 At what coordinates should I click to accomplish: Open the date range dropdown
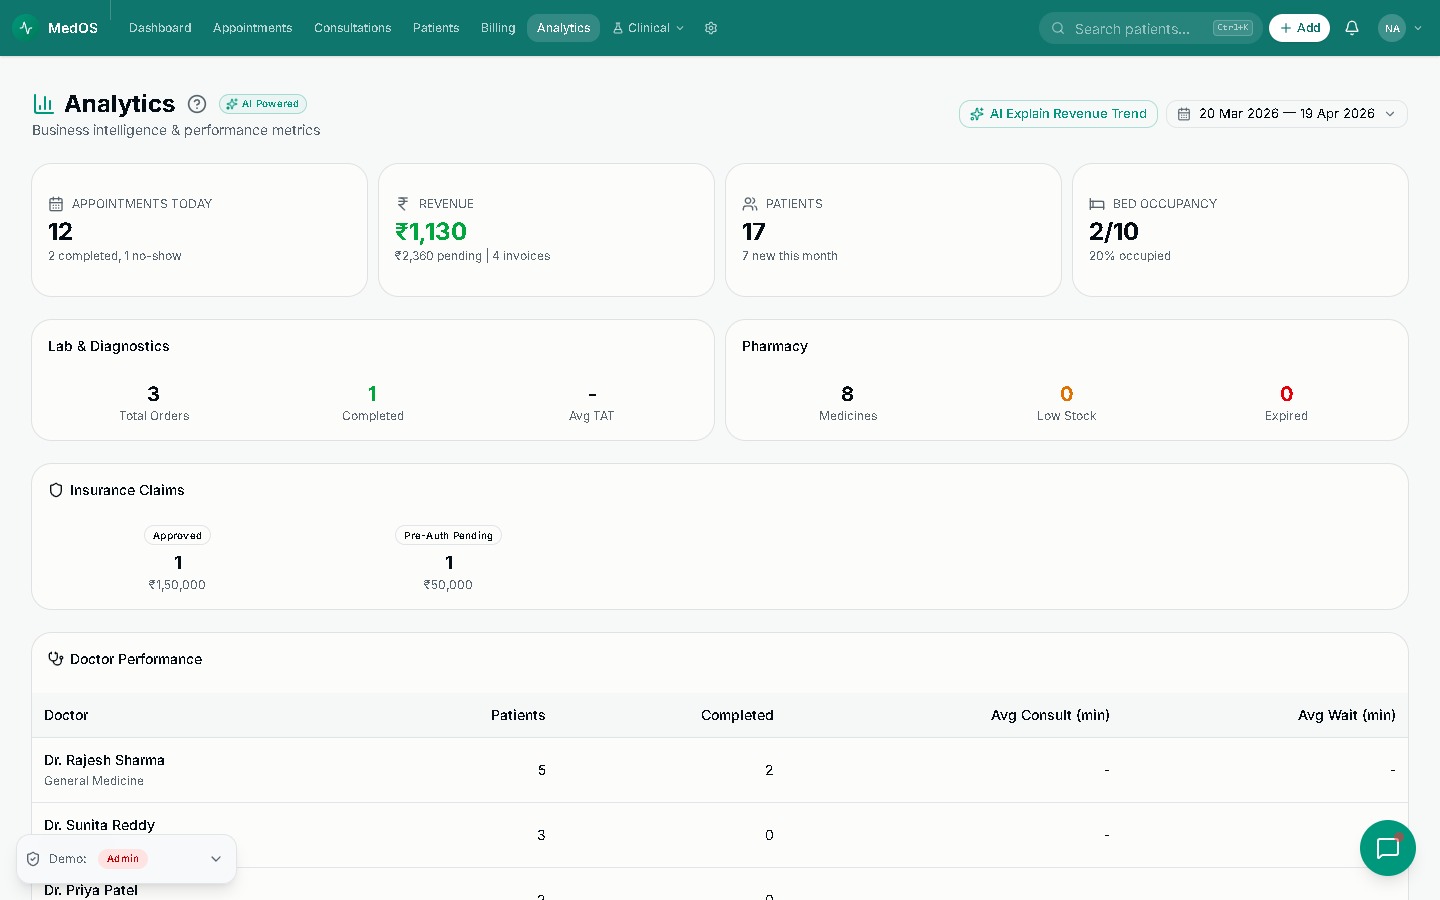click(1287, 114)
